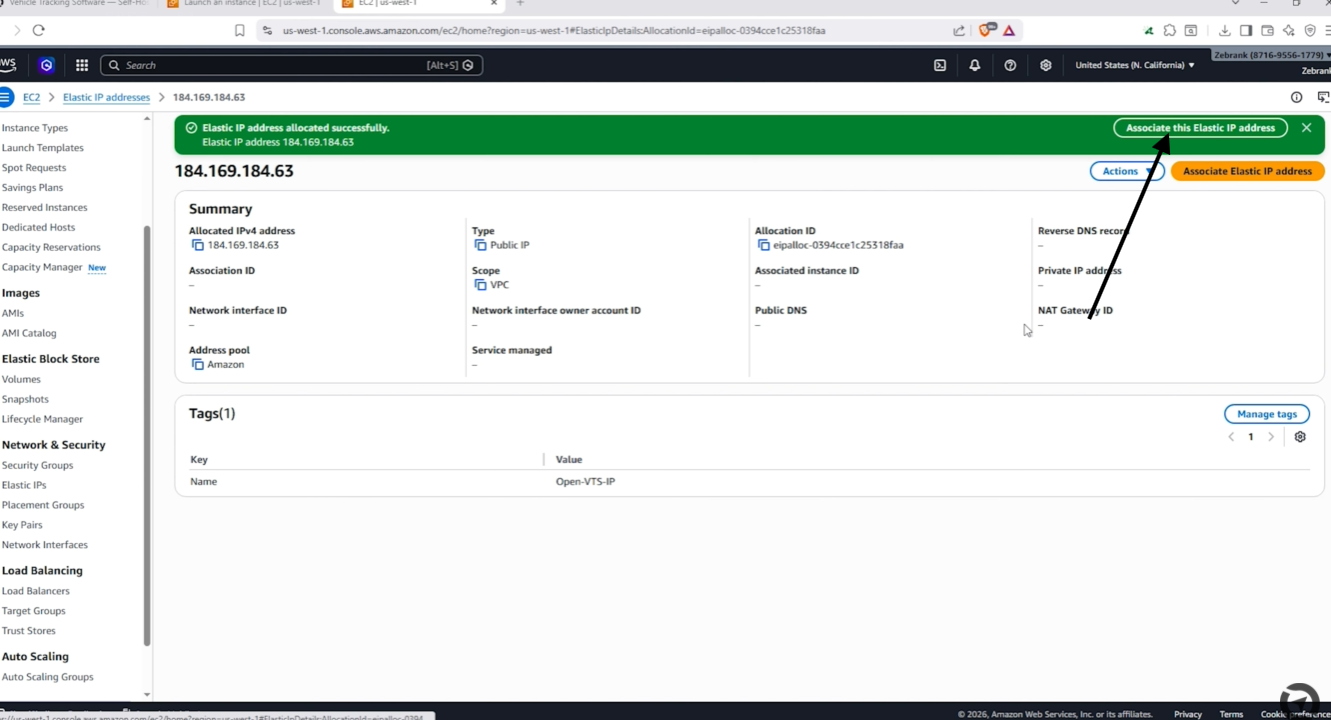This screenshot has width=1331, height=720.
Task: Open browser downloads icon
Action: tap(1224, 30)
